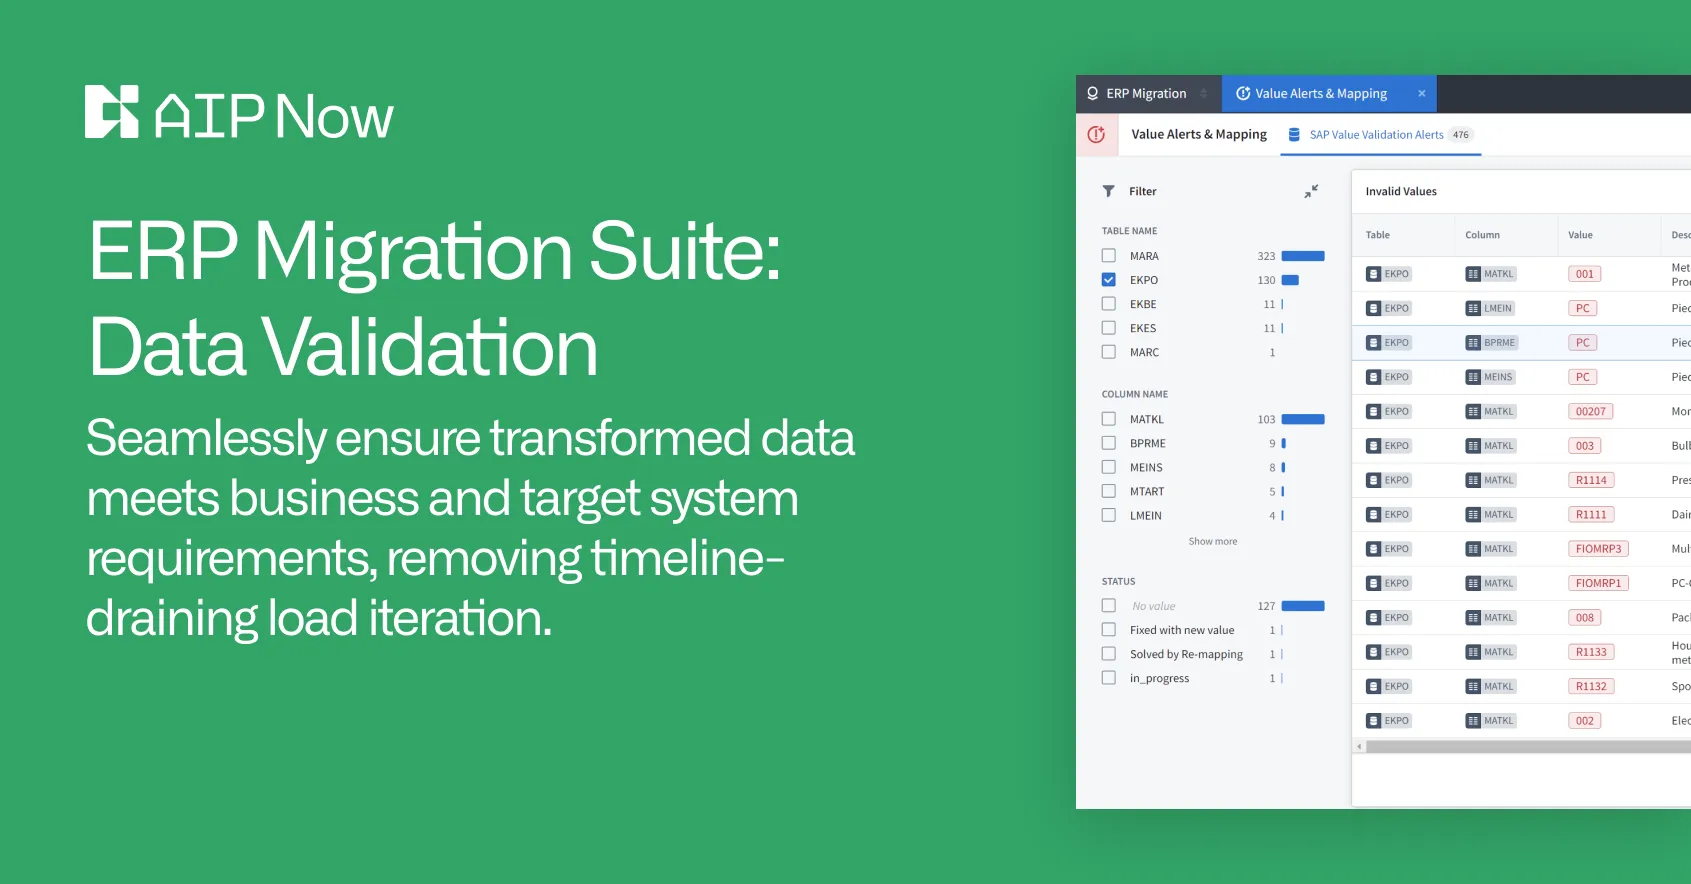1691x884 pixels.
Task: Click the EKPO table icon in the 00207 row
Action: (1374, 412)
